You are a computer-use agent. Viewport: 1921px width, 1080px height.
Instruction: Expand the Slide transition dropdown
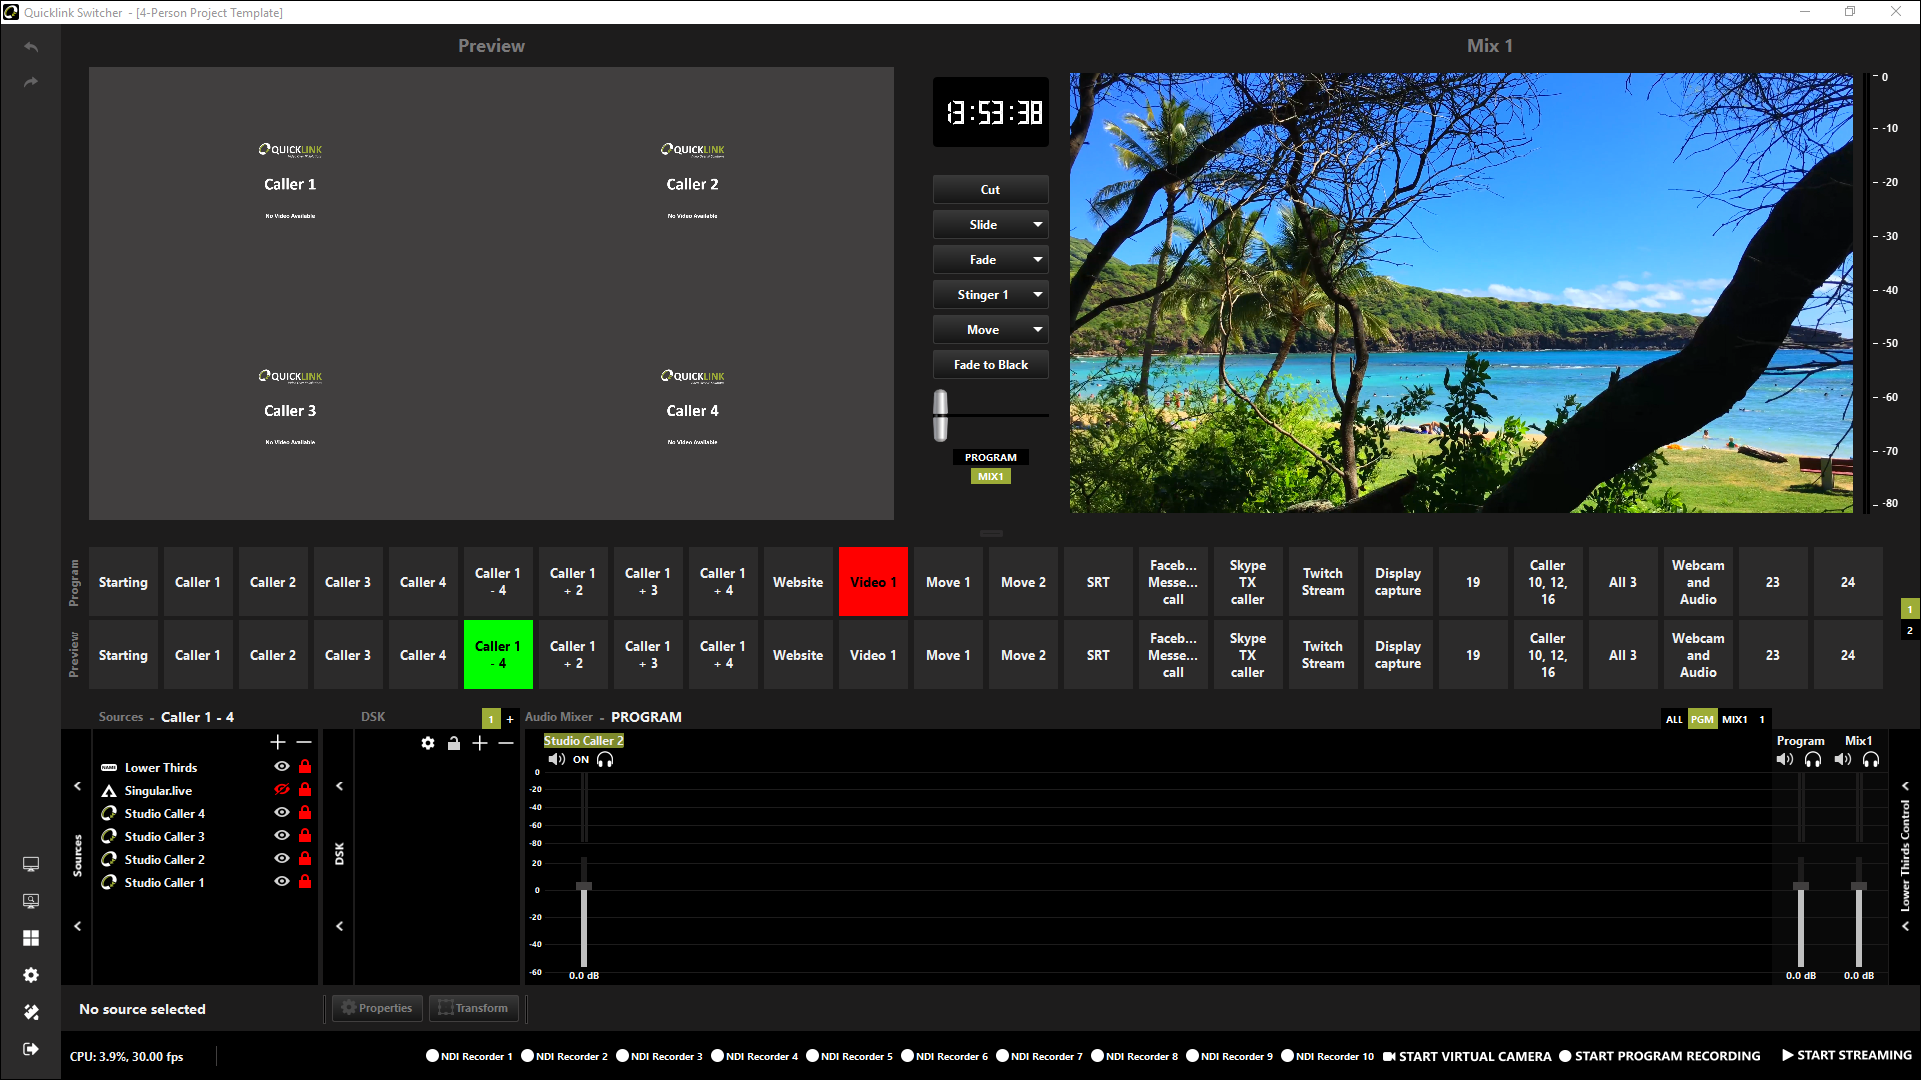coord(1038,225)
